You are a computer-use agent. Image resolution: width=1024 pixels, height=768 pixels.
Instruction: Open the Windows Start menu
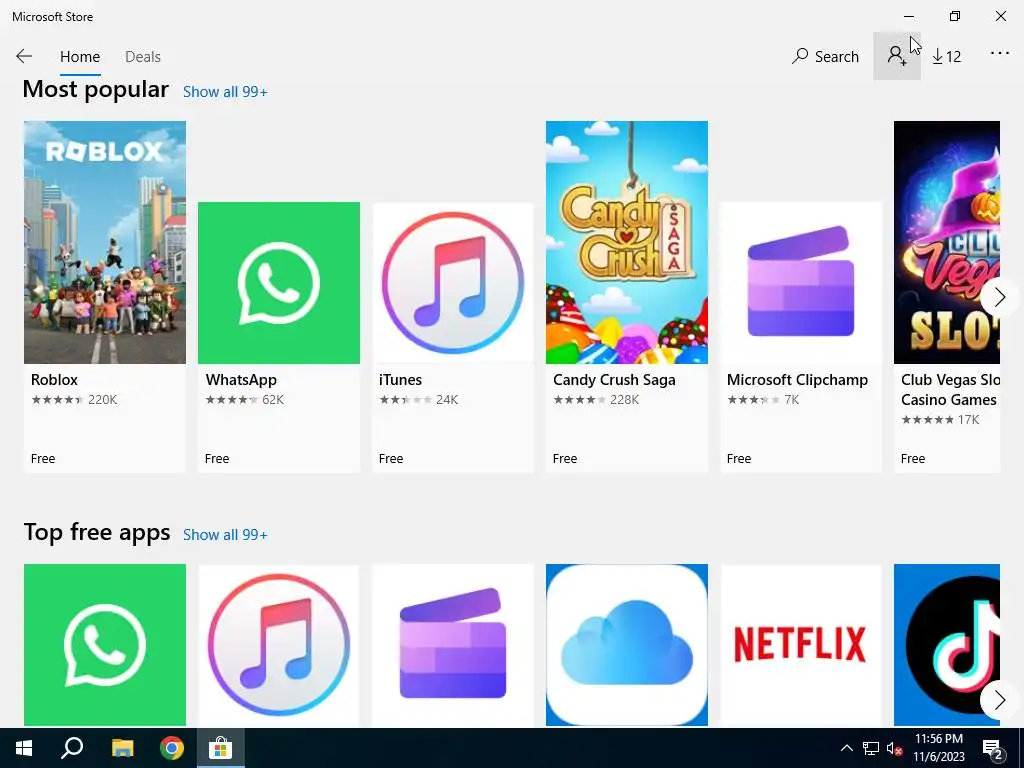click(24, 748)
